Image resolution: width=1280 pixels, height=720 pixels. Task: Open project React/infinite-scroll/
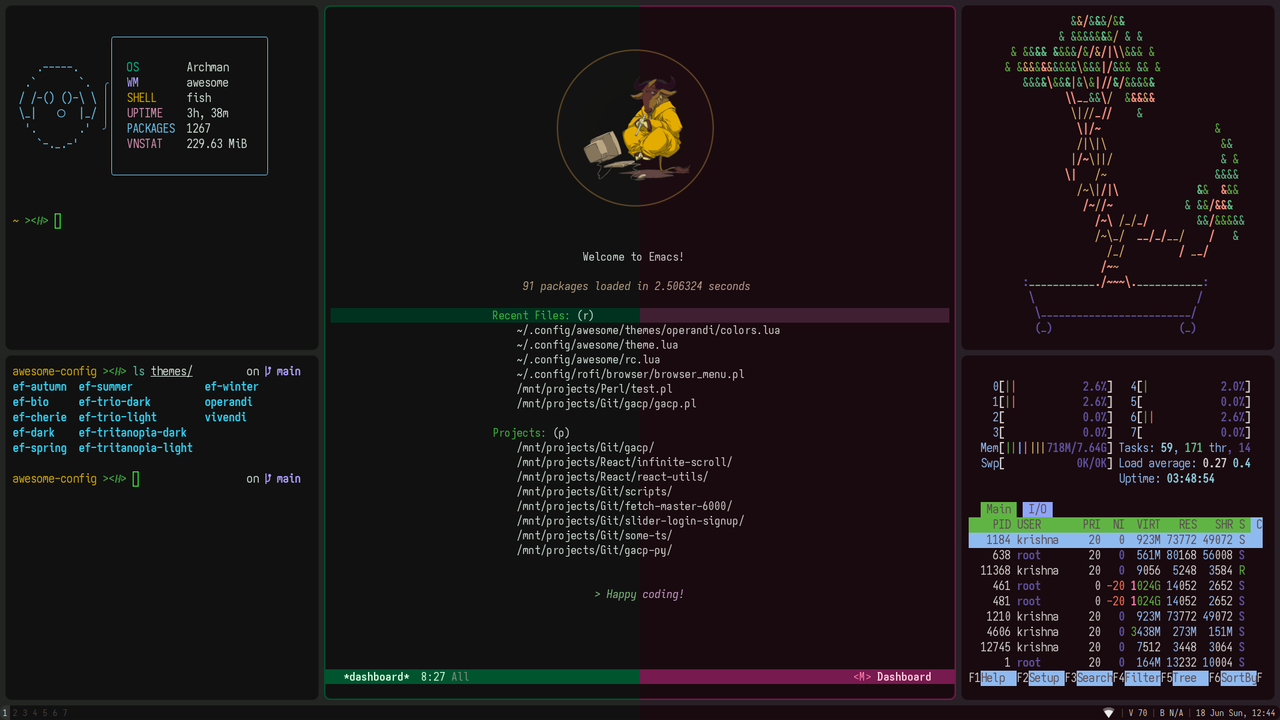pyautogui.click(x=624, y=462)
